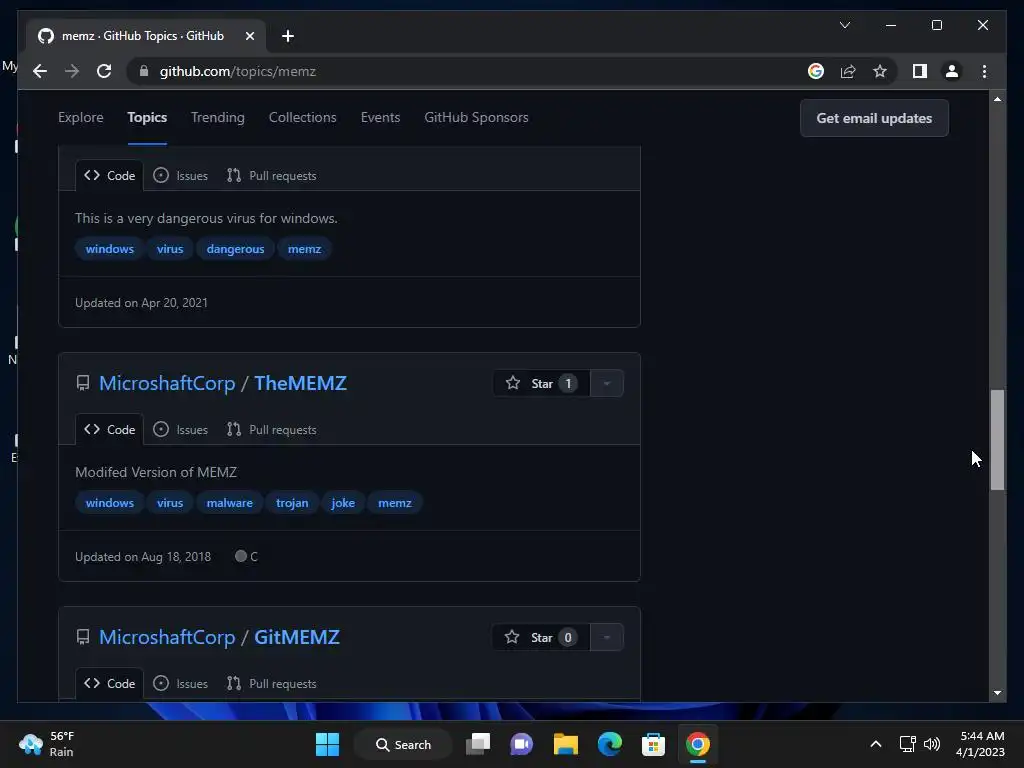Select the Topics navigation tab
The image size is (1024, 768).
click(x=147, y=118)
